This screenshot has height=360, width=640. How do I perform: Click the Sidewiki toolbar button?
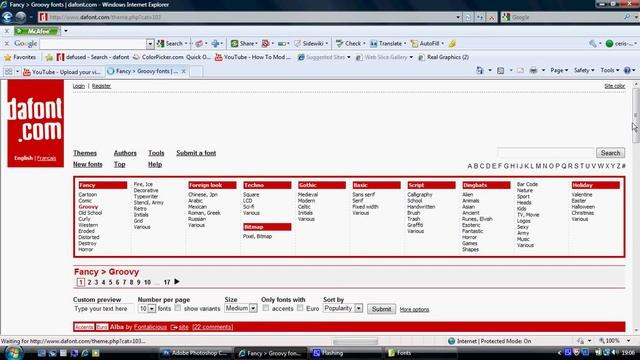(311, 43)
